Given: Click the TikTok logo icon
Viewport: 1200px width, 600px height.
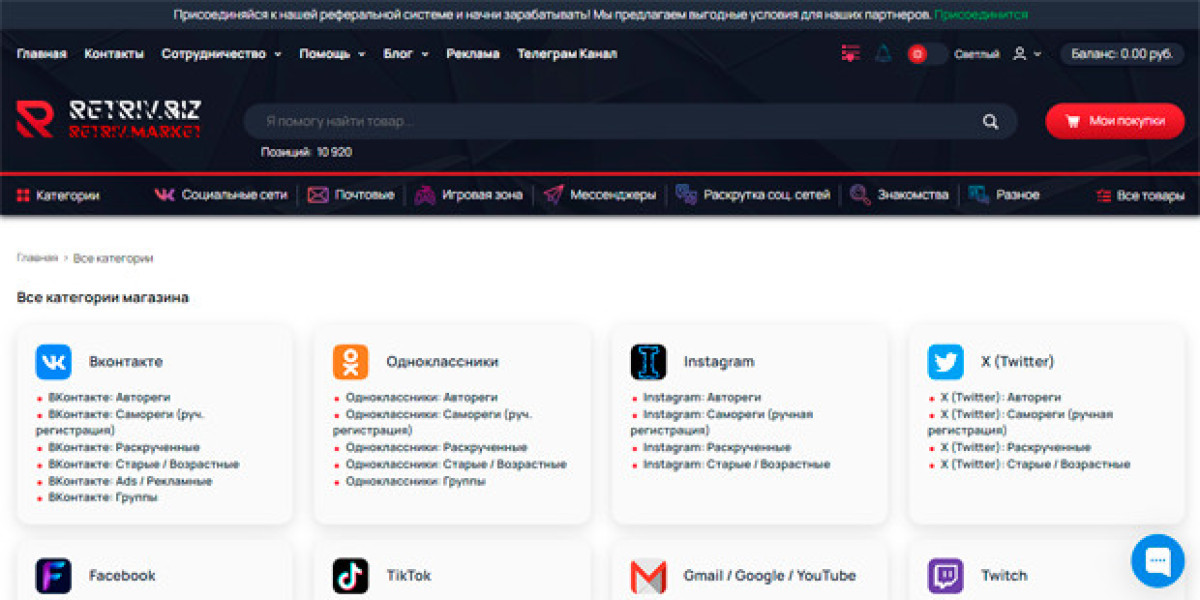Looking at the screenshot, I should click(351, 576).
